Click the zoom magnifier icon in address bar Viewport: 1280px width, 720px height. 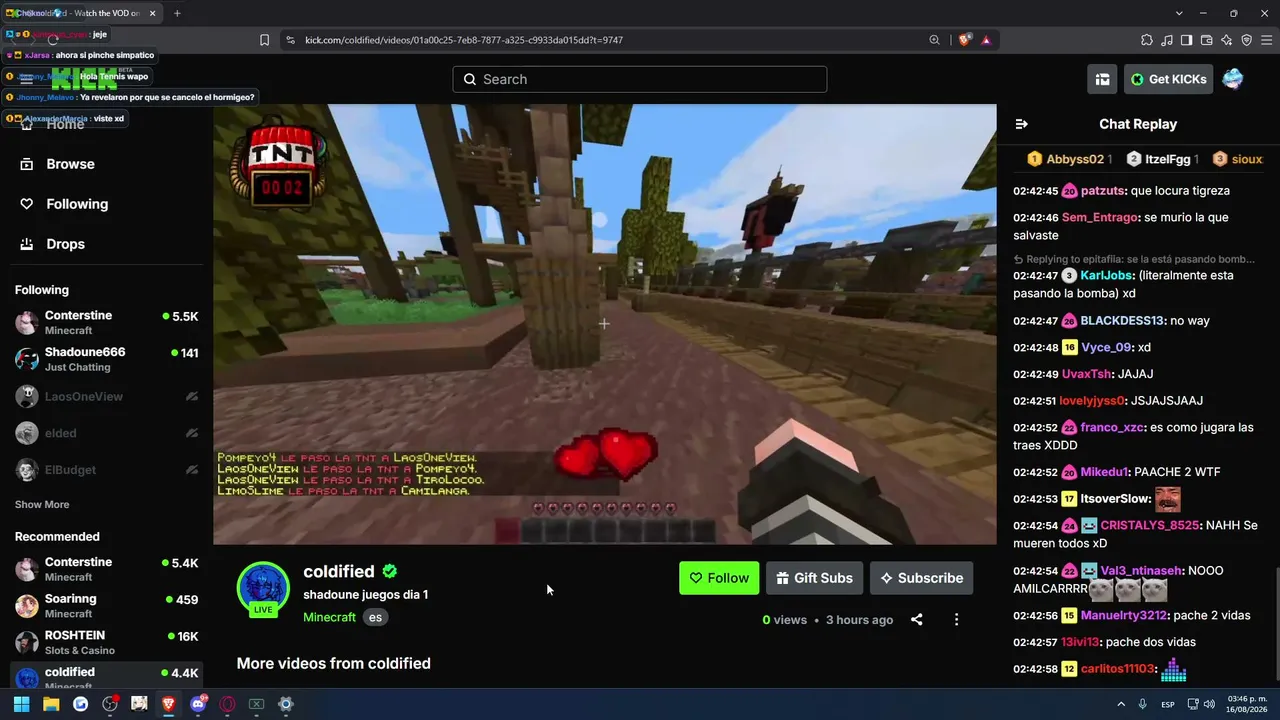(x=935, y=40)
